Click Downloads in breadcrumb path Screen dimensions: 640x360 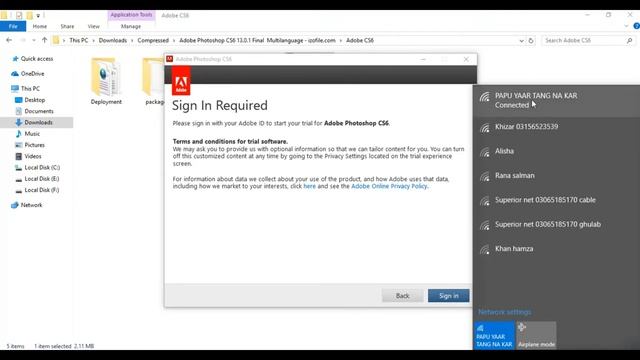[x=113, y=40]
